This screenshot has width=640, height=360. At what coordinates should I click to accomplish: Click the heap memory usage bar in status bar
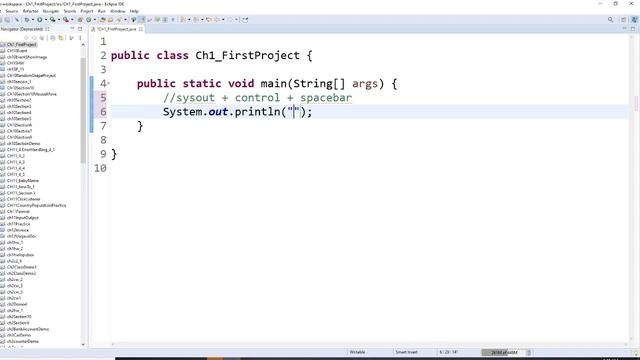[x=503, y=352]
